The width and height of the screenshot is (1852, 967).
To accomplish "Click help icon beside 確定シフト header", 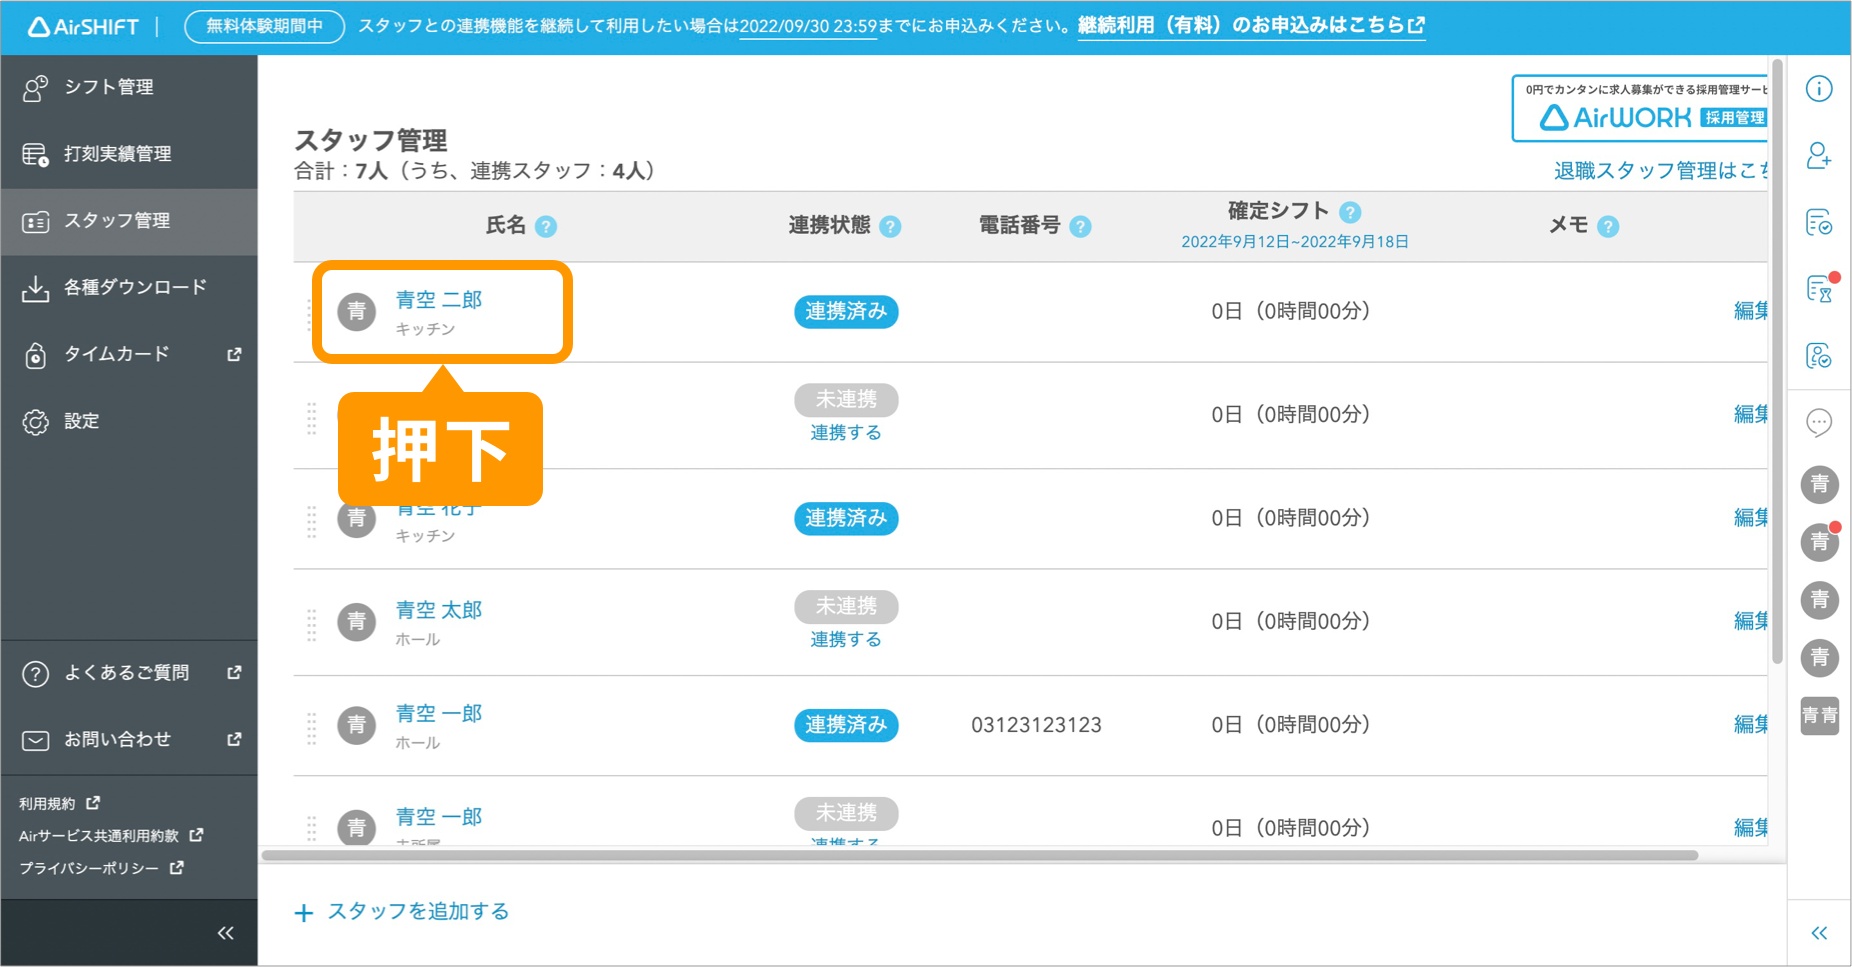I will (1350, 212).
